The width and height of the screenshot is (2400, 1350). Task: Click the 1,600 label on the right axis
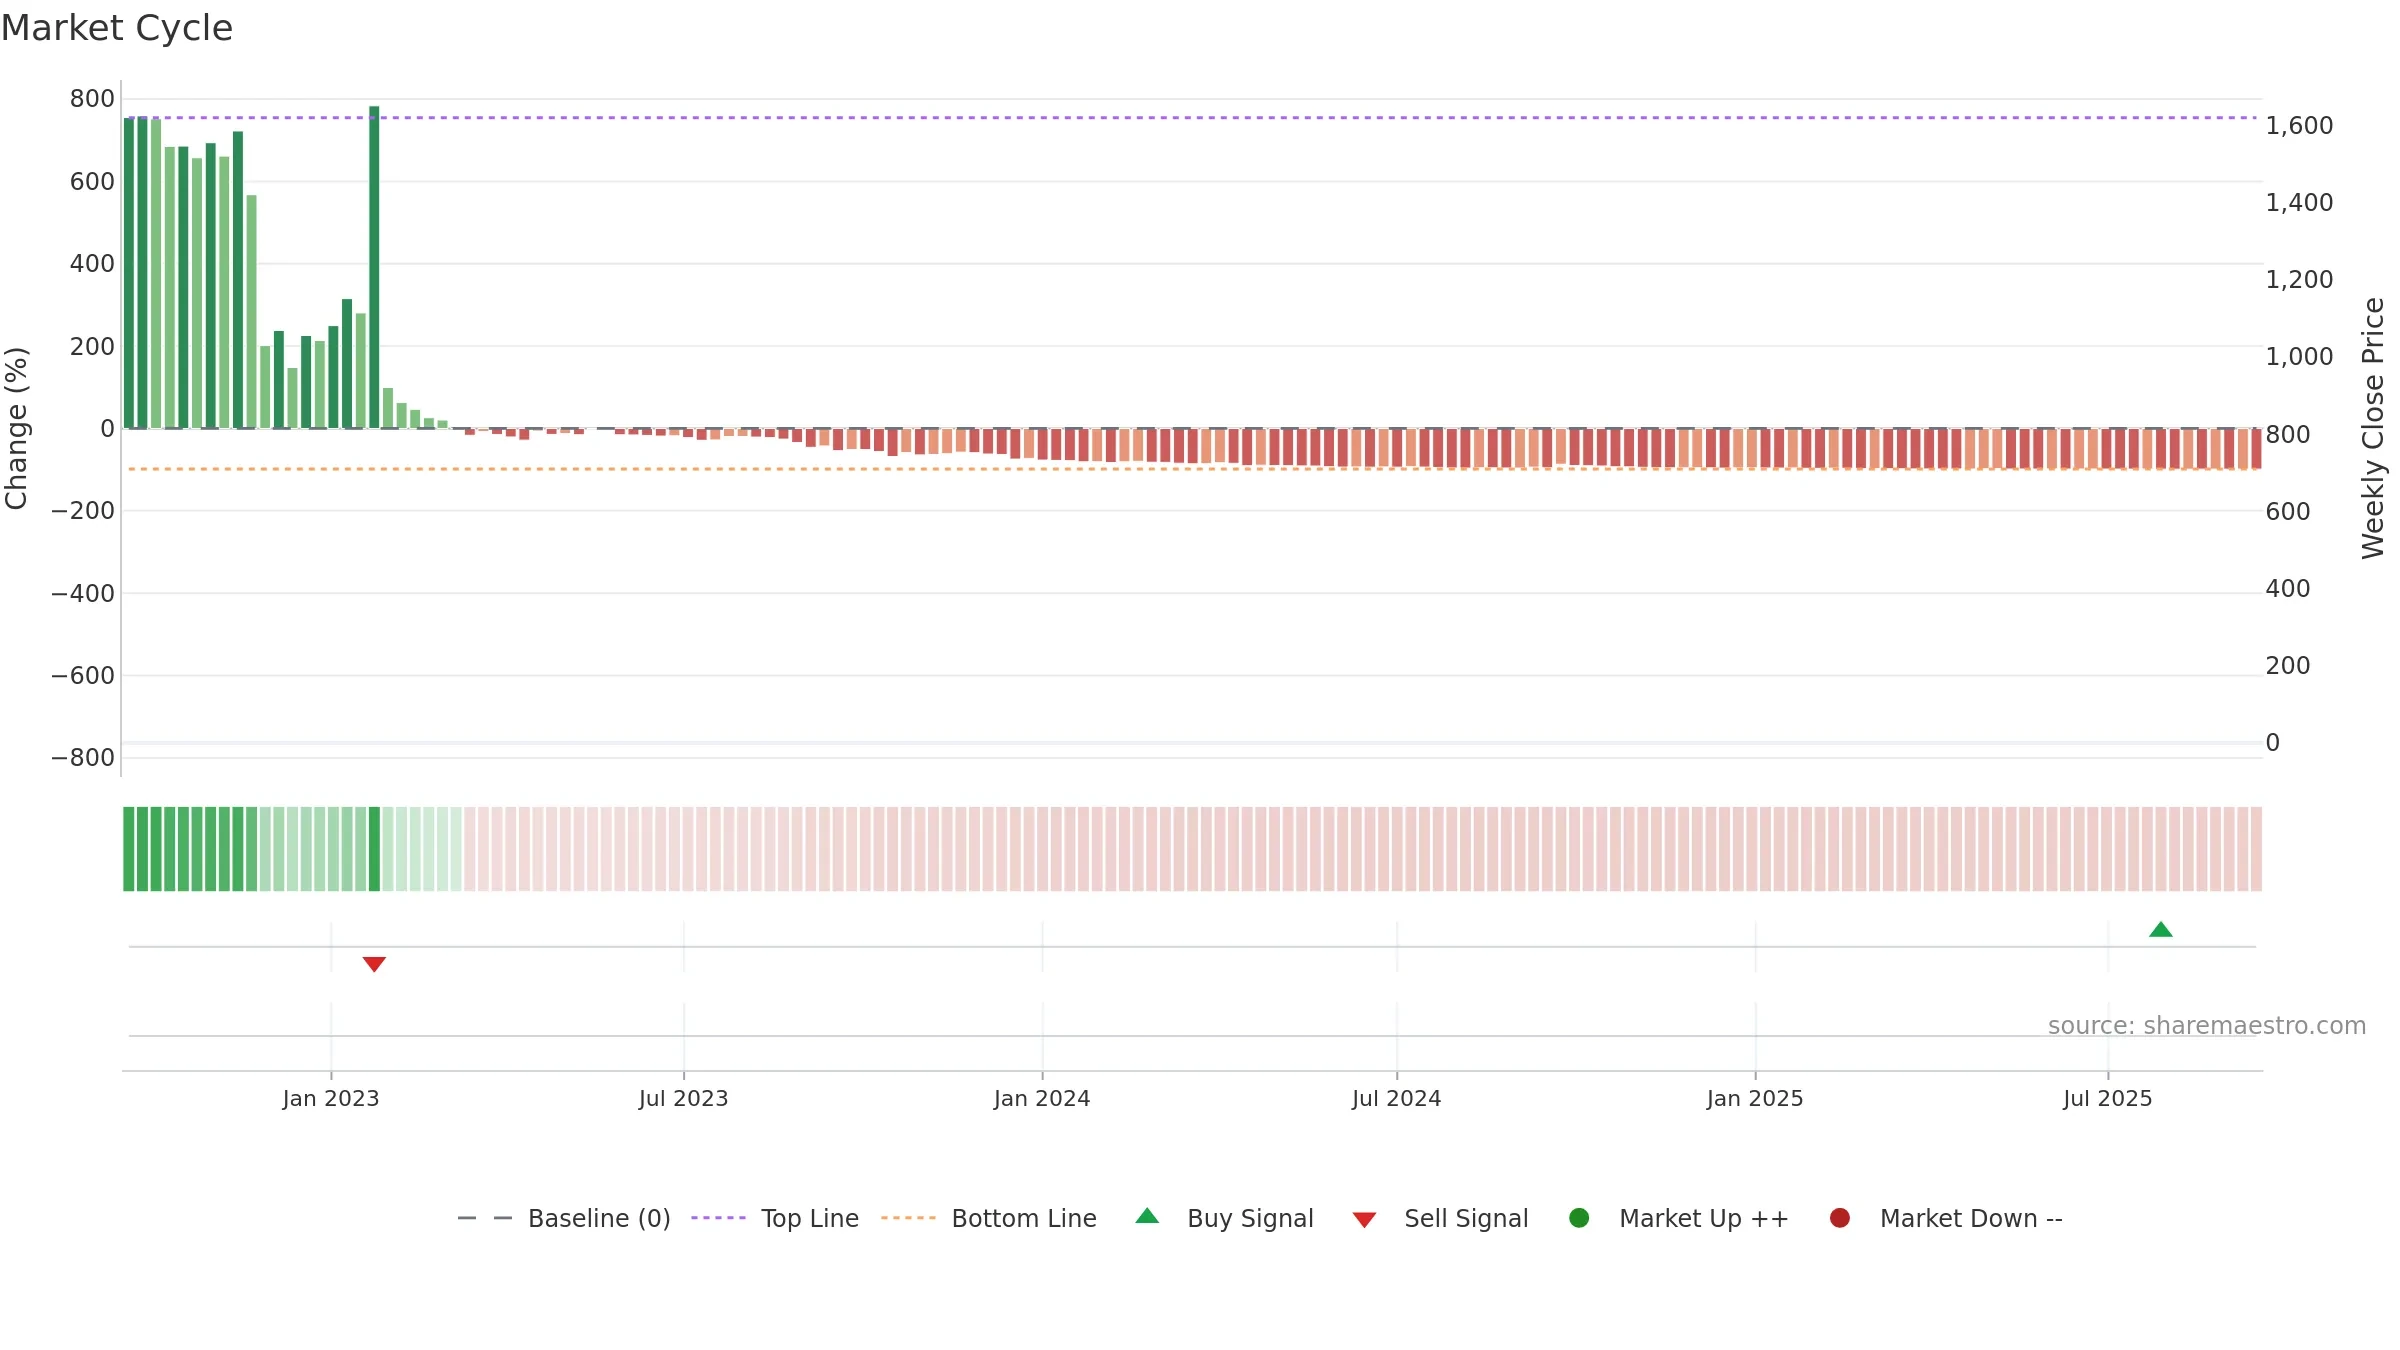pos(2299,126)
